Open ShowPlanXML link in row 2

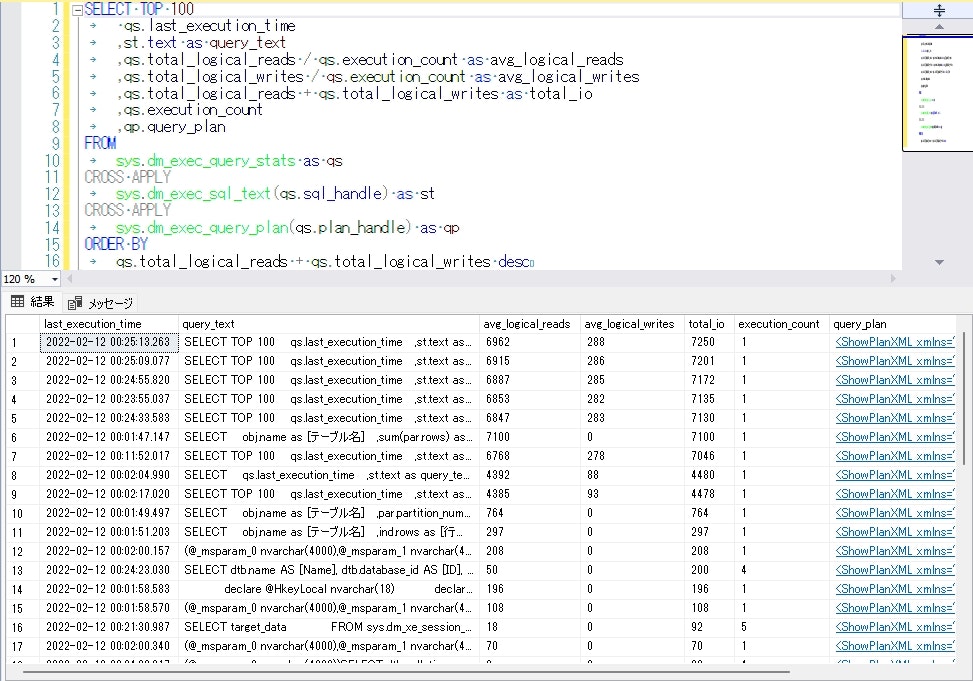pyautogui.click(x=894, y=361)
